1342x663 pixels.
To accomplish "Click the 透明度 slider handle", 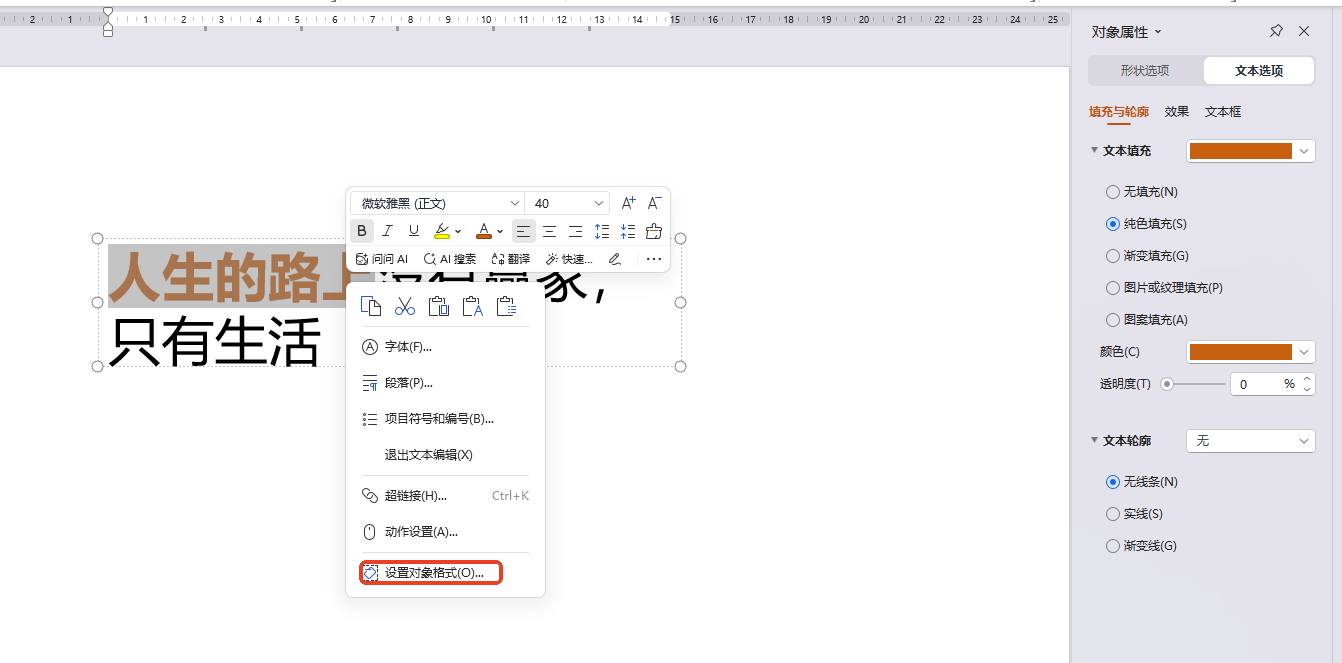I will [1166, 384].
